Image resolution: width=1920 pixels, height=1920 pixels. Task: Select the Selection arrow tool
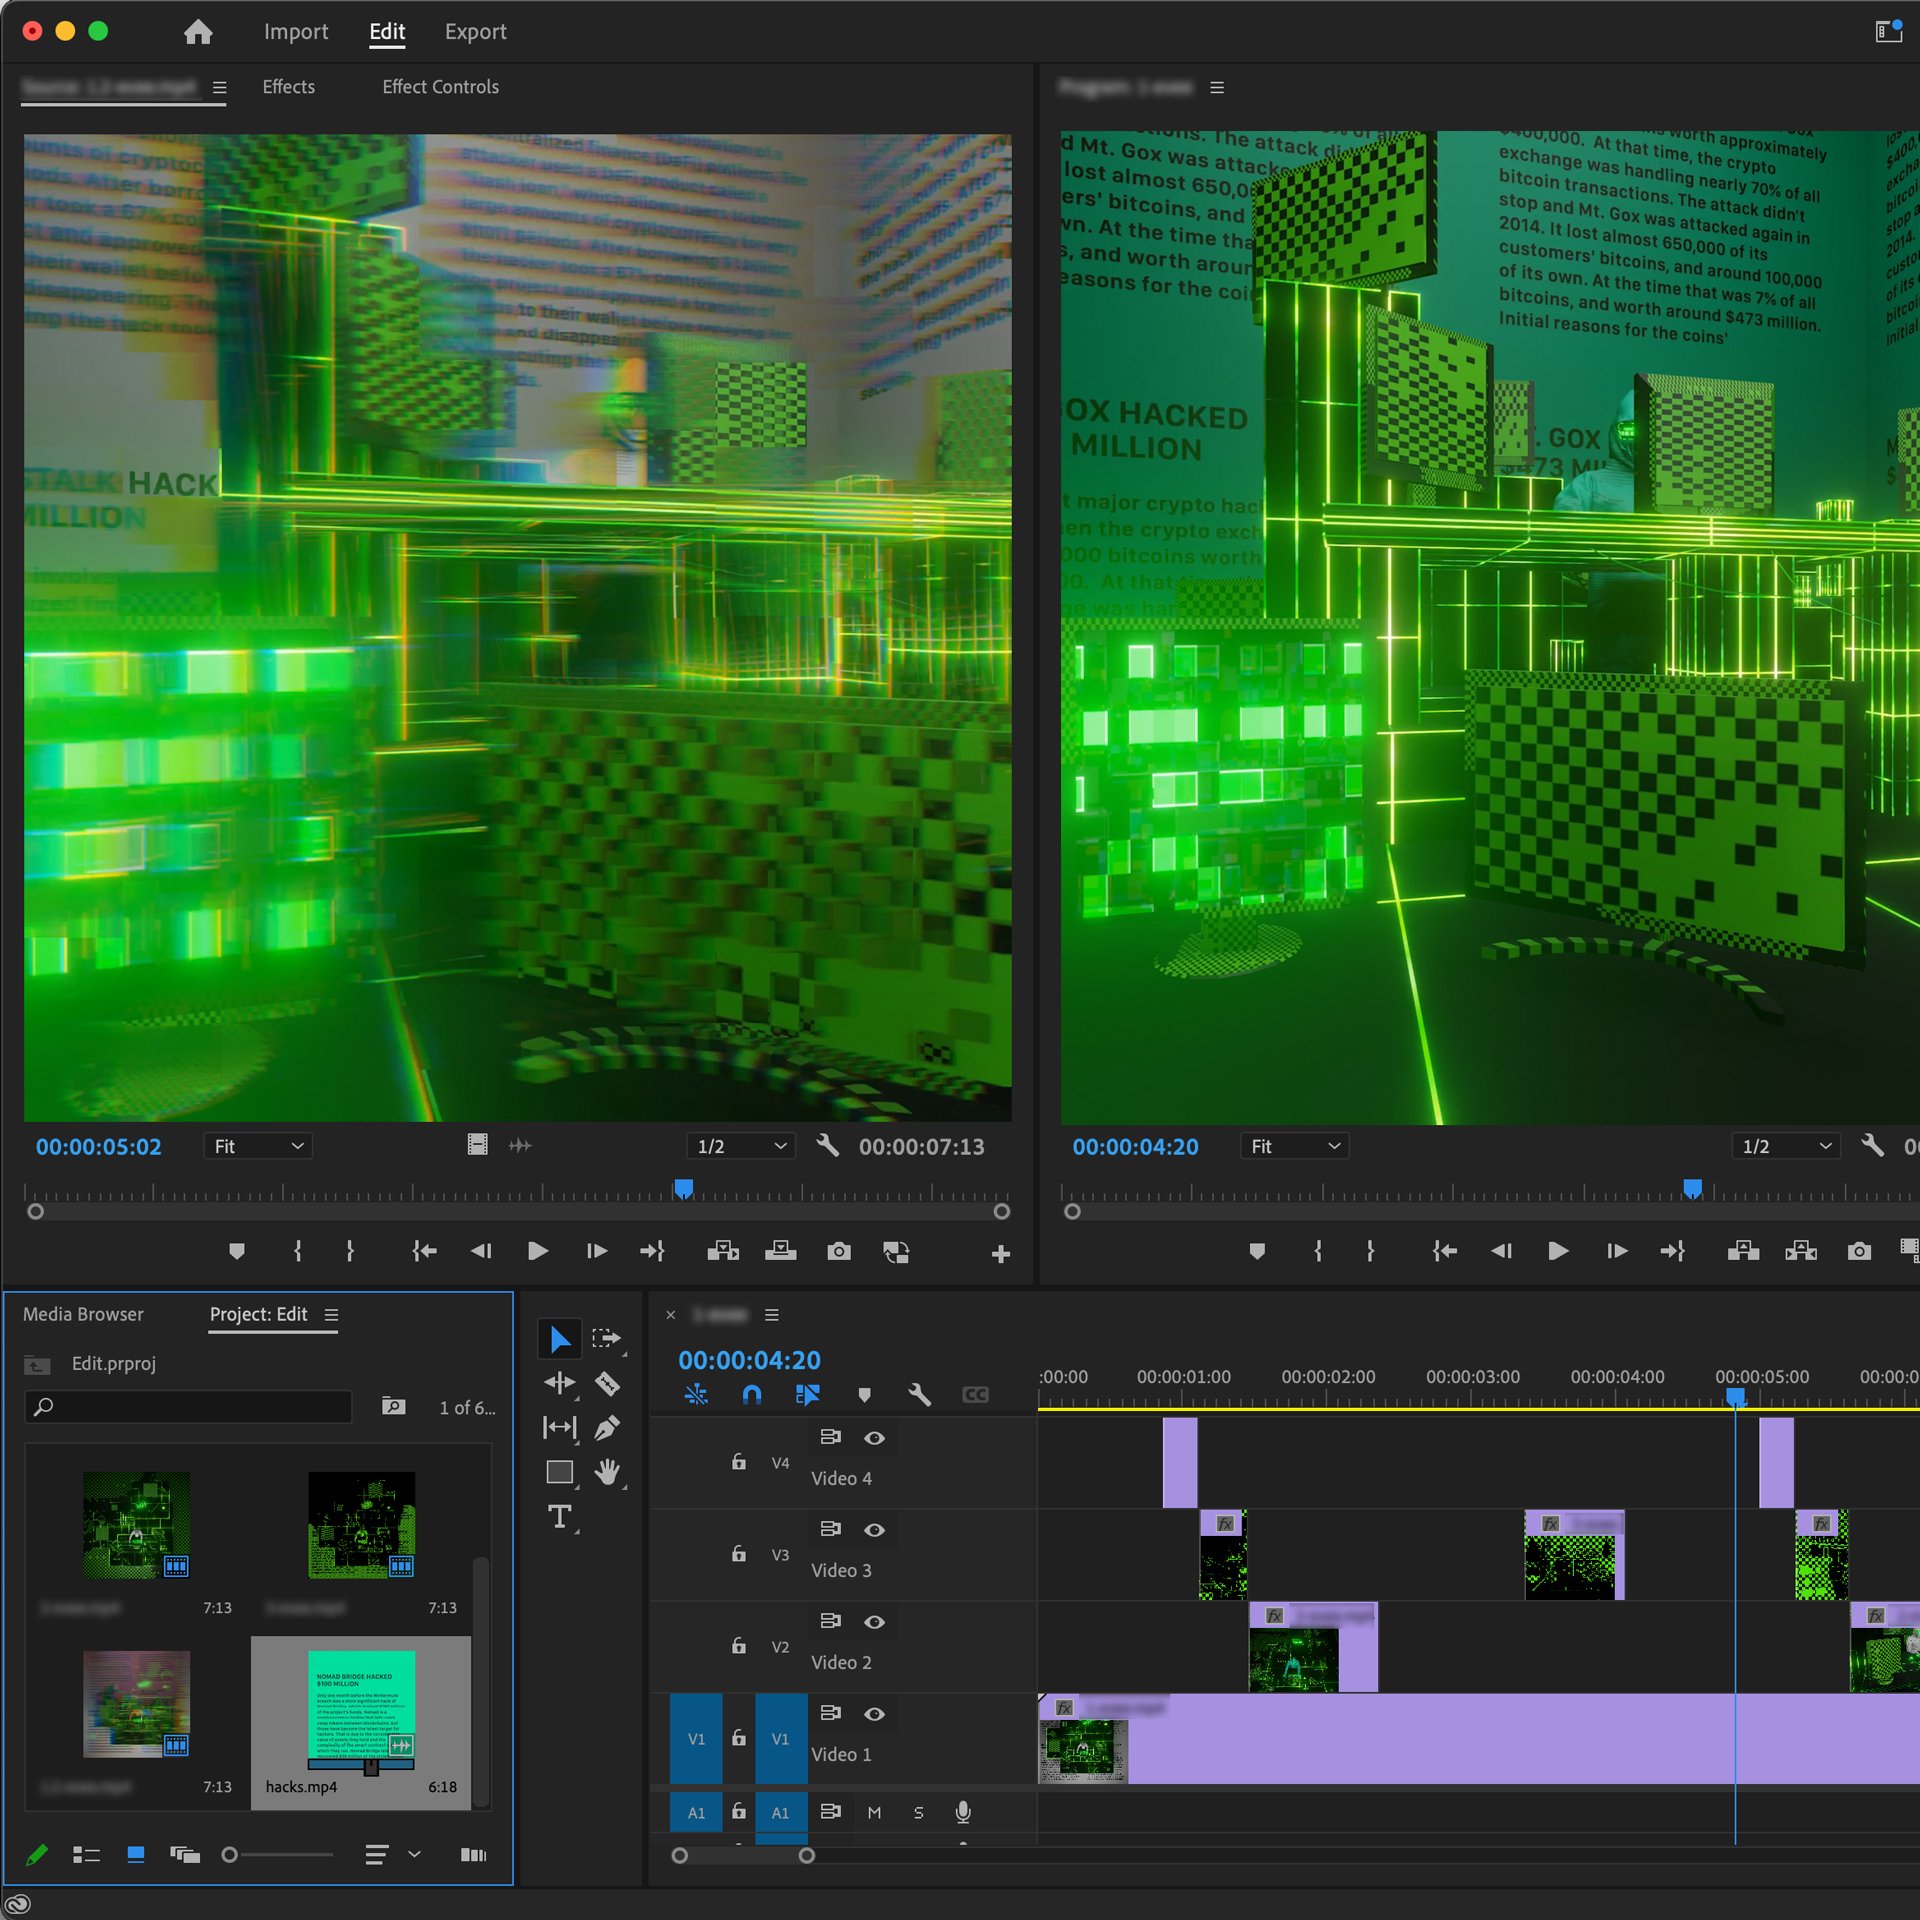[x=560, y=1339]
